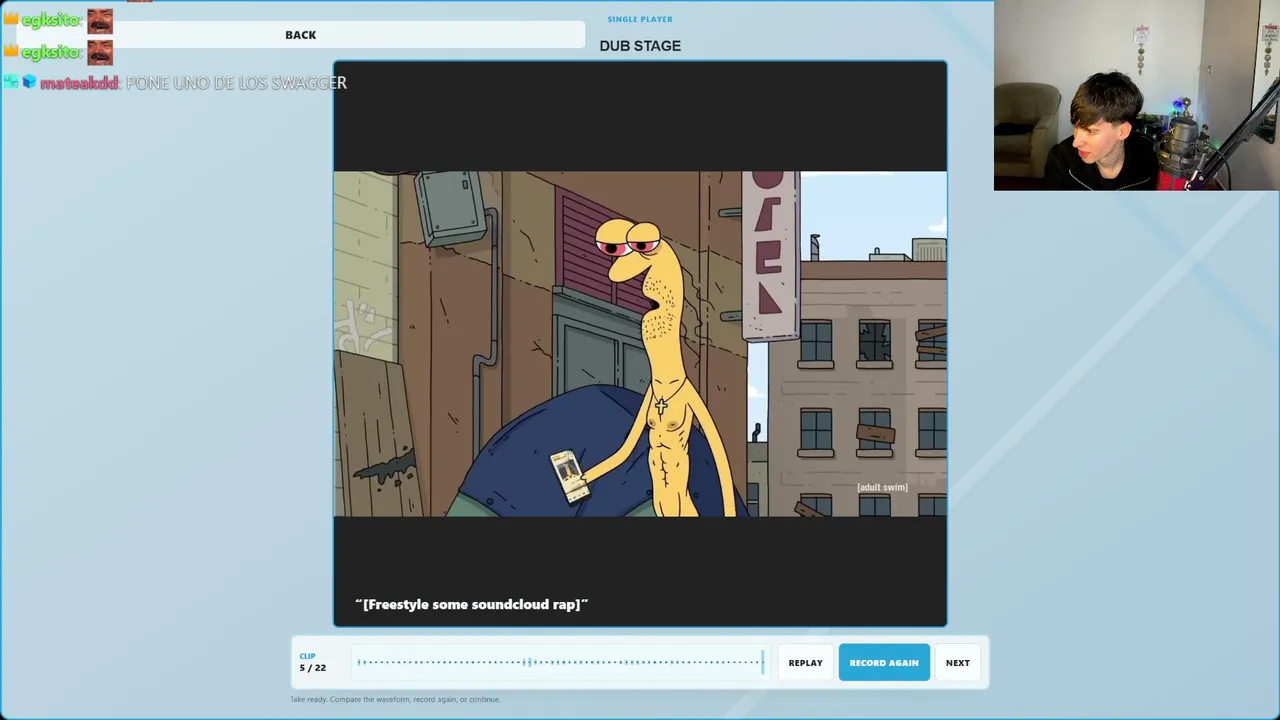The width and height of the screenshot is (1280, 720).
Task: Click the SINGLE PLAYER mode label
Action: coord(640,19)
